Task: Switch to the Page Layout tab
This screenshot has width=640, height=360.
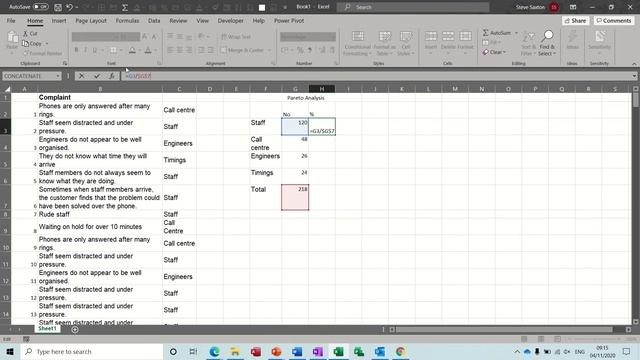Action: click(91, 20)
